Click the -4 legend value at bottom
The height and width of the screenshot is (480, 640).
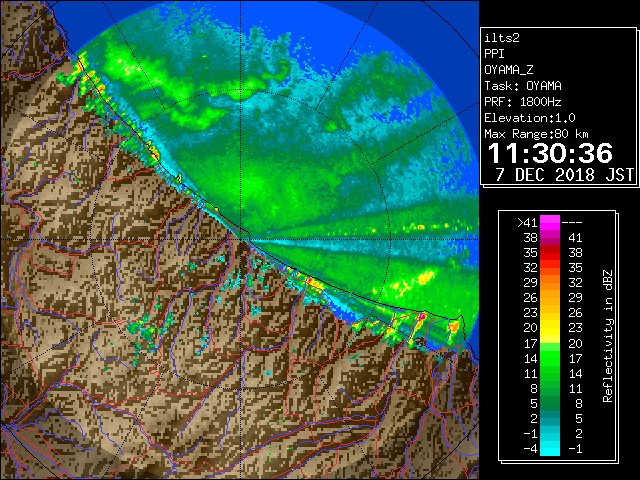pyautogui.click(x=531, y=449)
